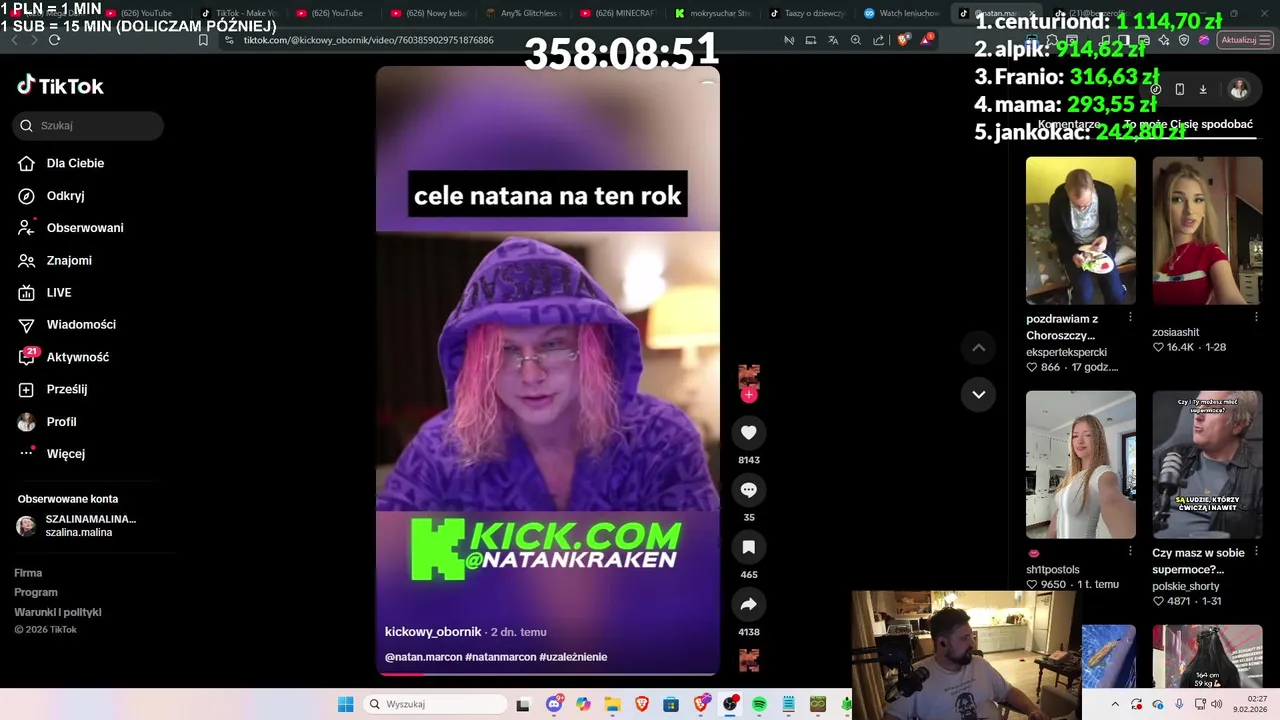
Task: Save video with bookmark icon
Action: click(748, 547)
